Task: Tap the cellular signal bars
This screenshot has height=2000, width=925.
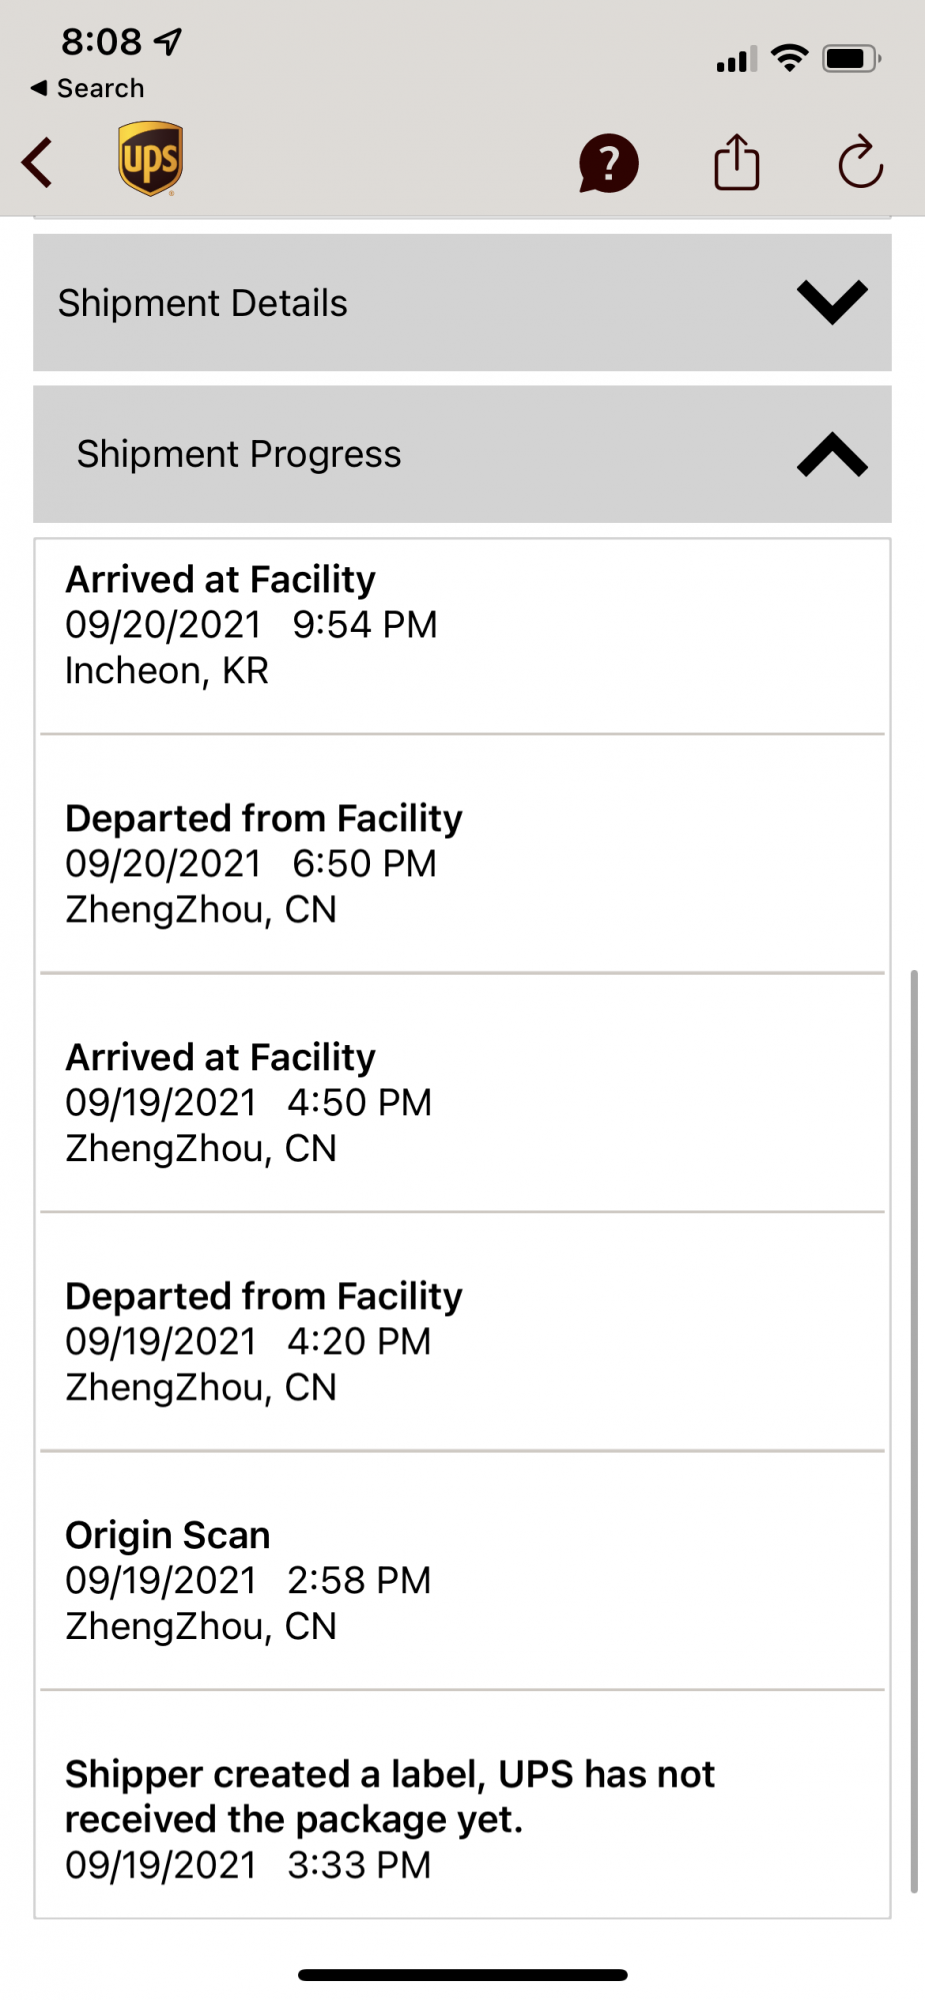Action: coord(737,60)
